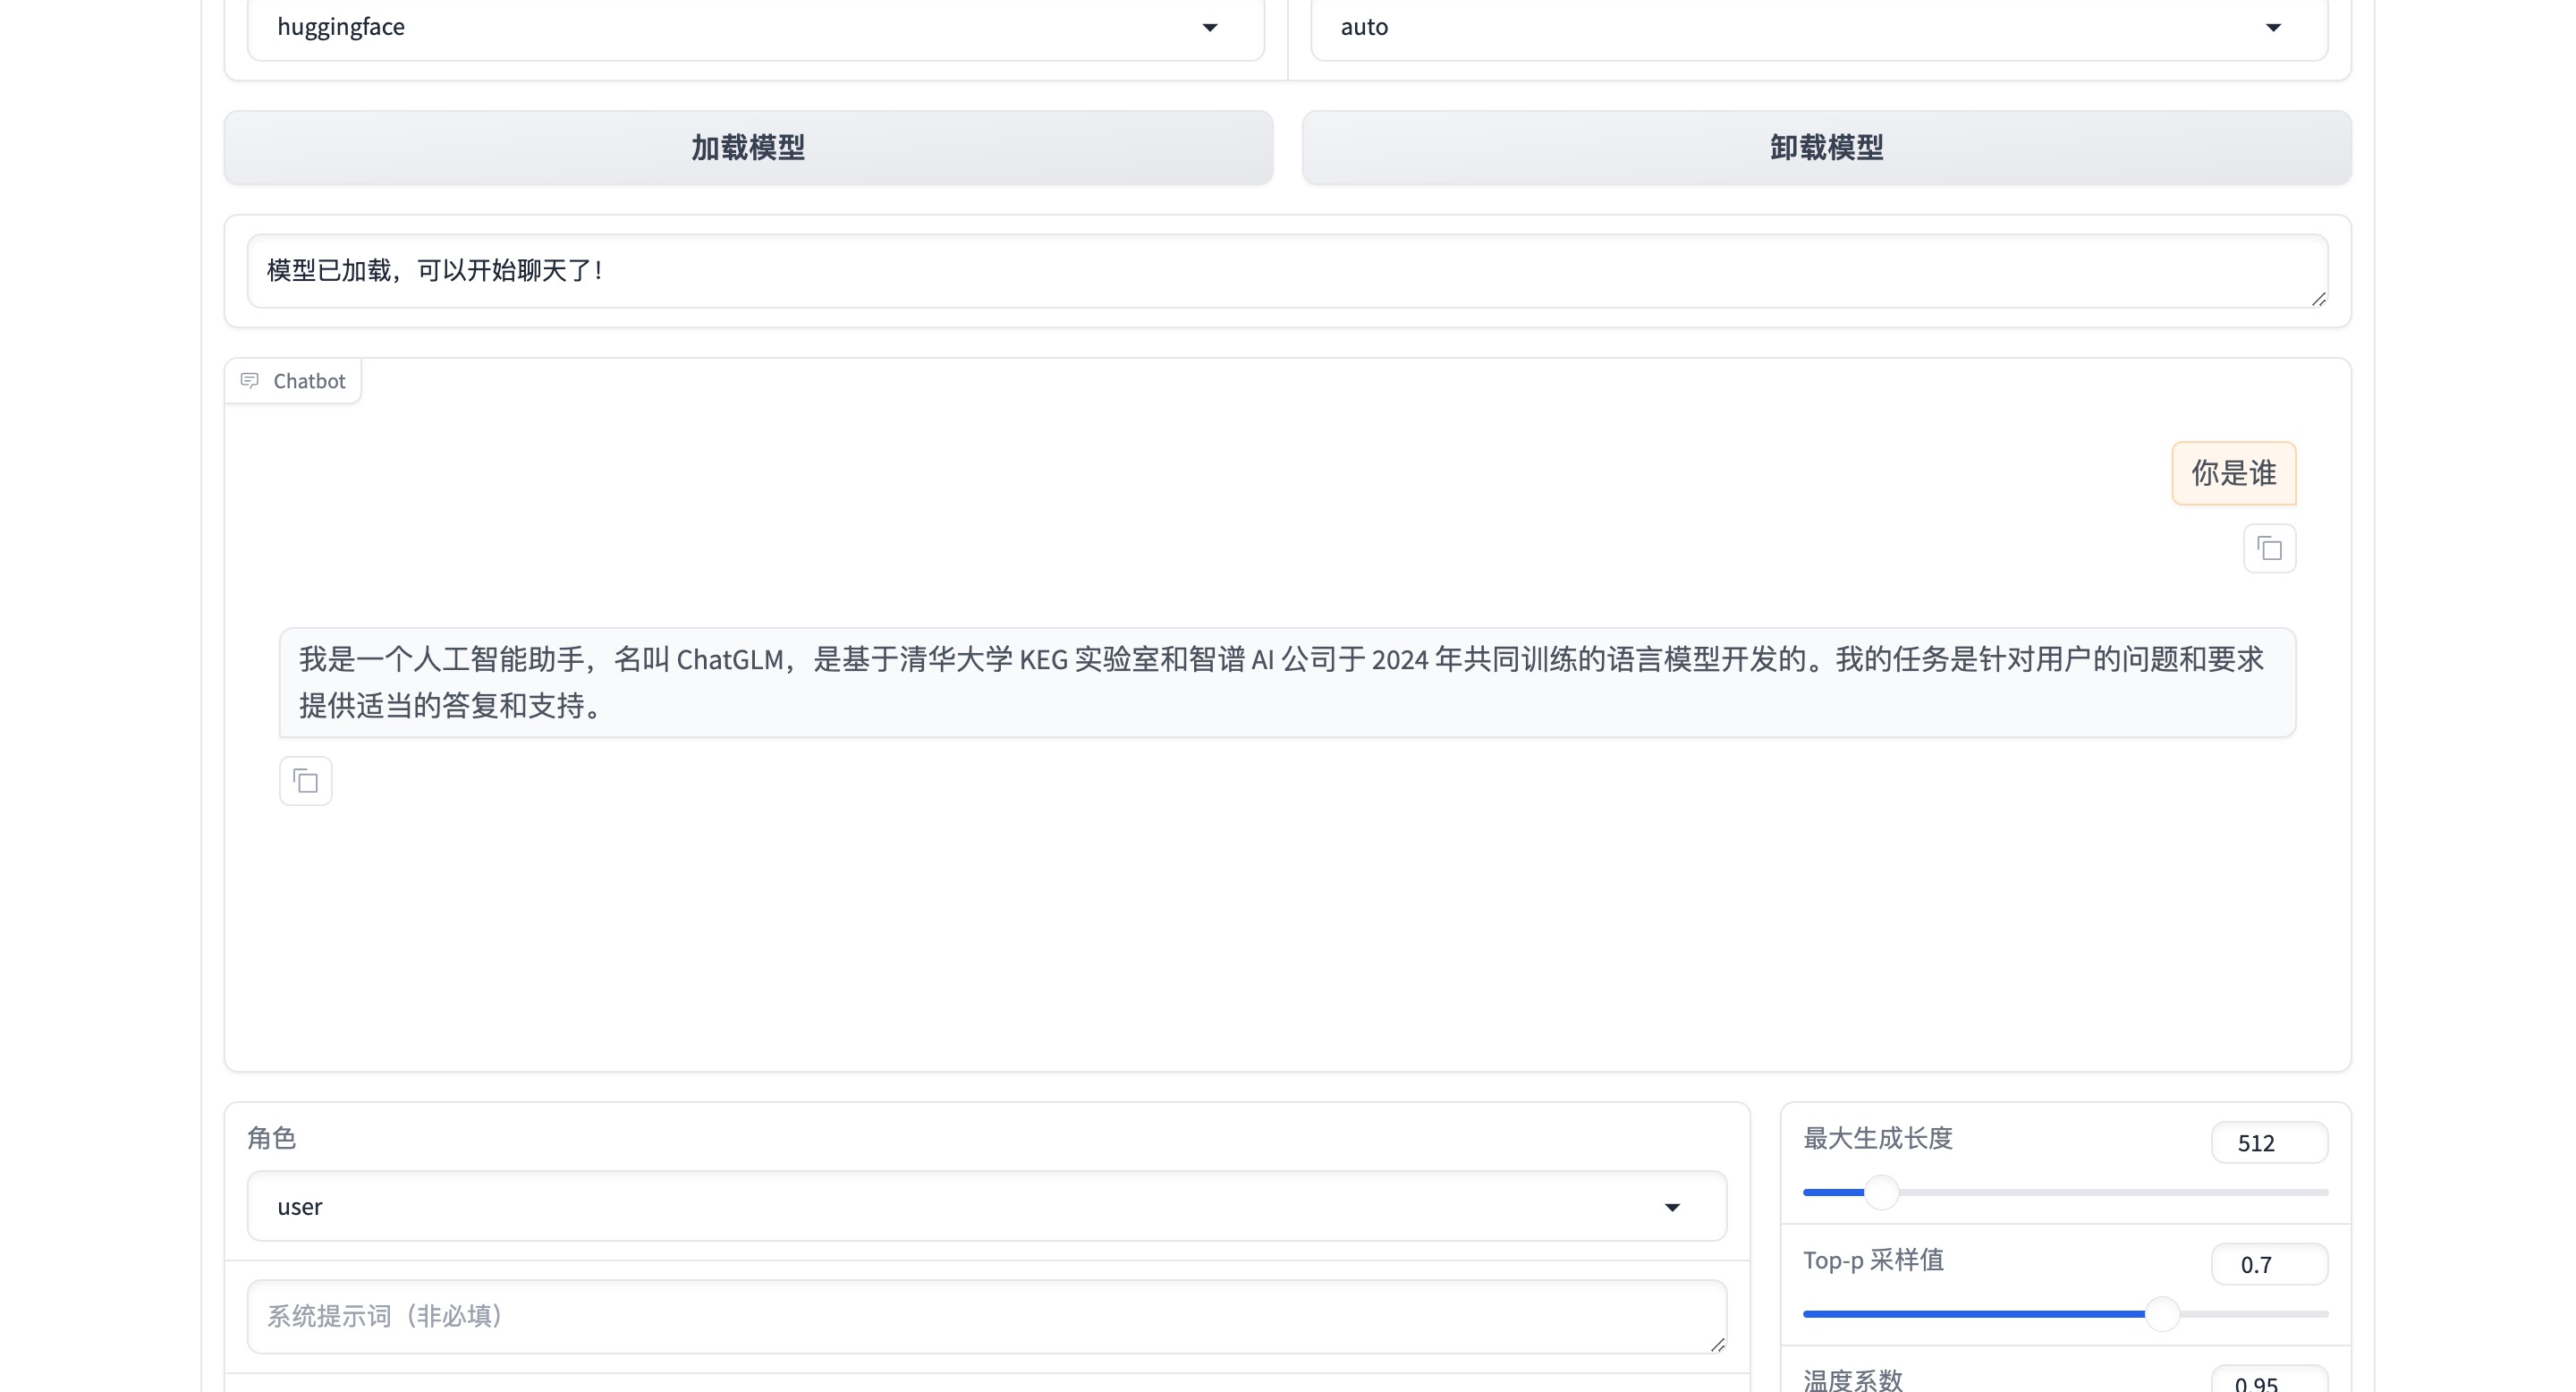
Task: Click the '你是谁' user message bubble
Action: (x=2233, y=473)
